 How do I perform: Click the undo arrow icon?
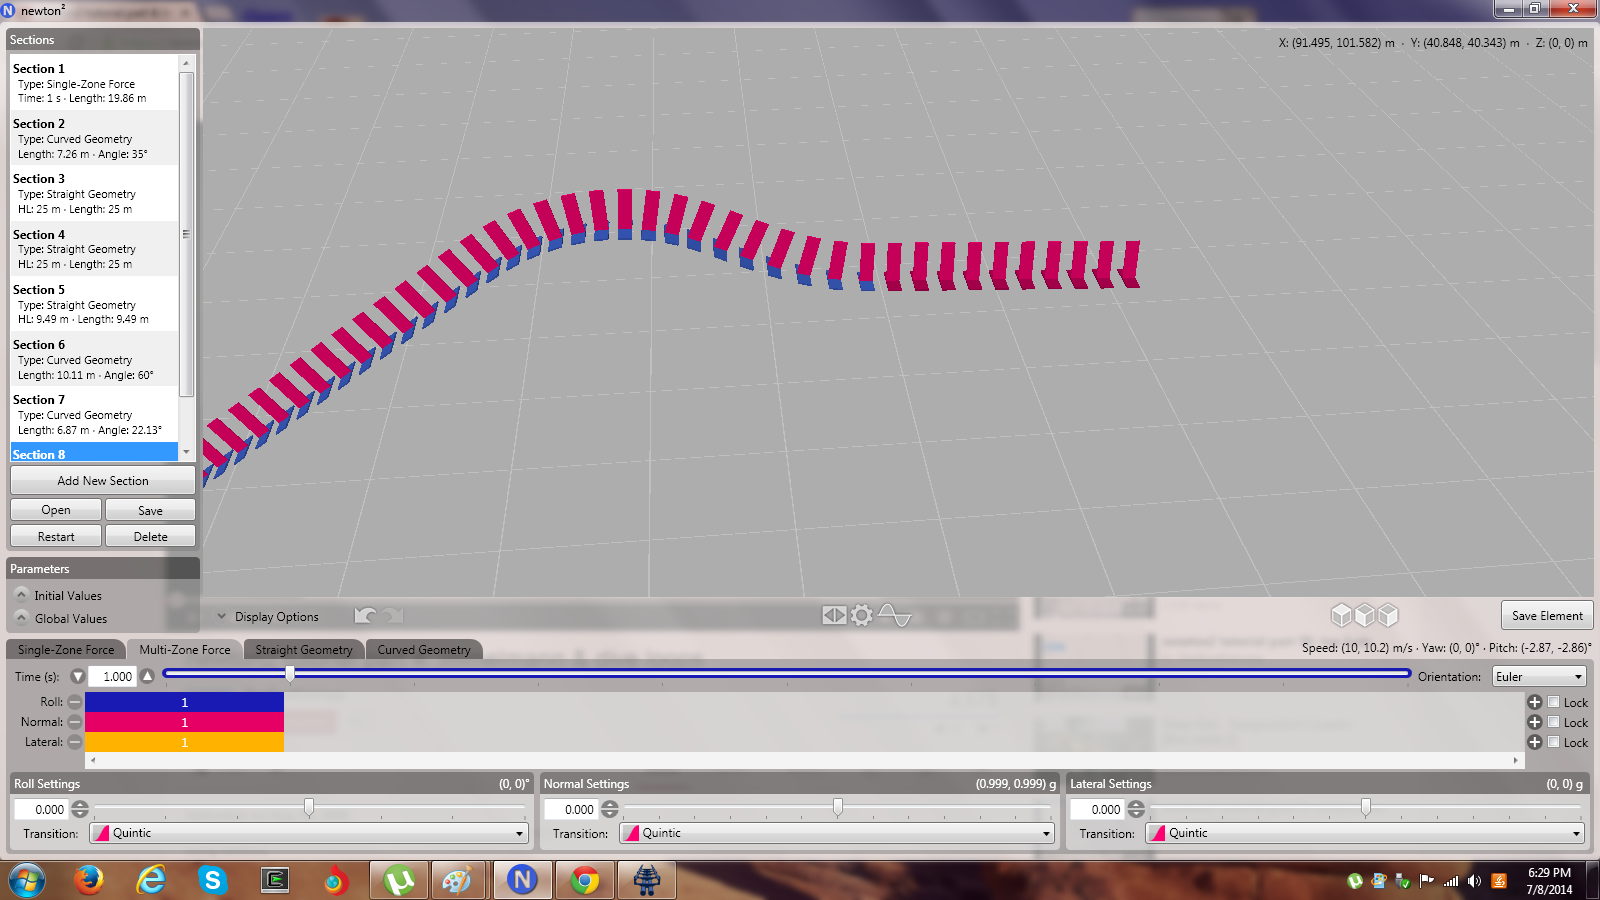click(x=366, y=616)
